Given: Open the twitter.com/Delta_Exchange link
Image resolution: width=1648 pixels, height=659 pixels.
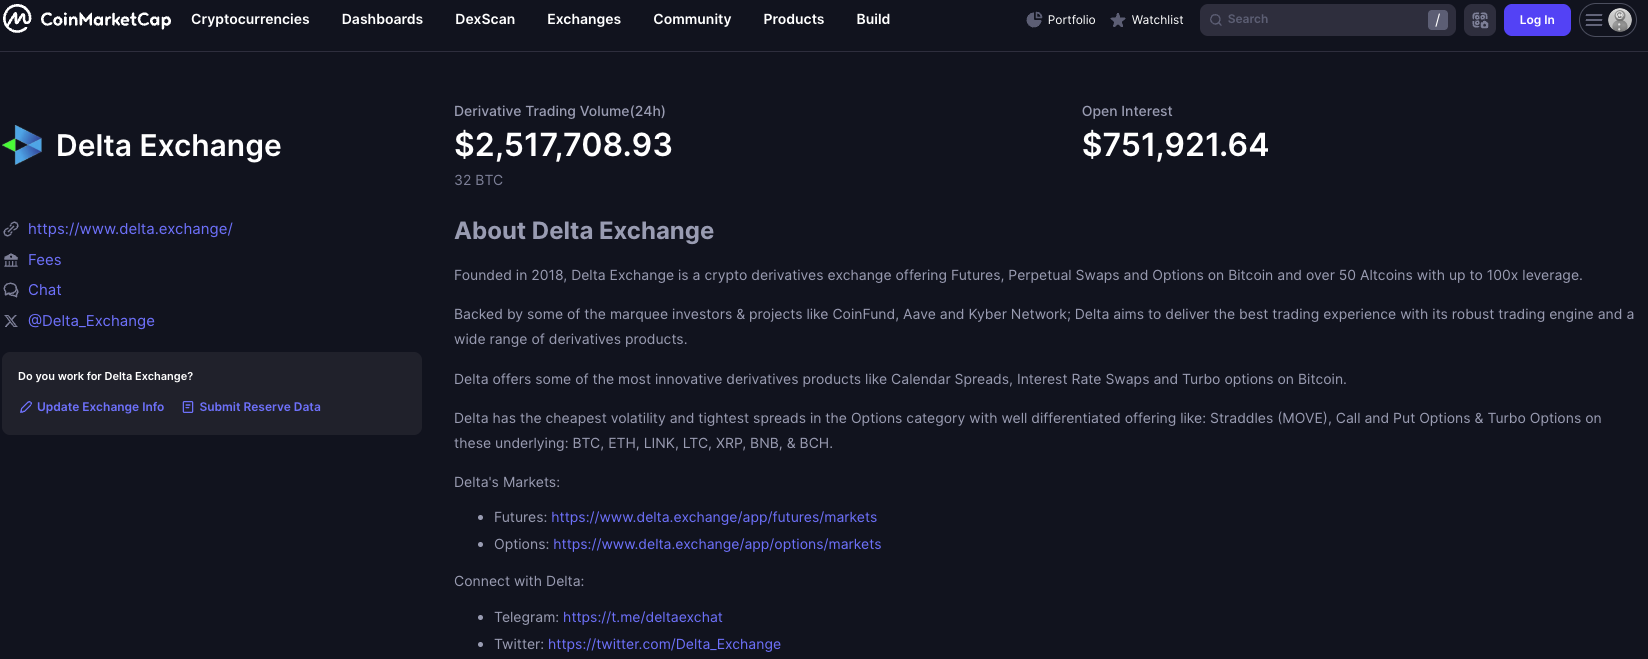Looking at the screenshot, I should pos(664,644).
